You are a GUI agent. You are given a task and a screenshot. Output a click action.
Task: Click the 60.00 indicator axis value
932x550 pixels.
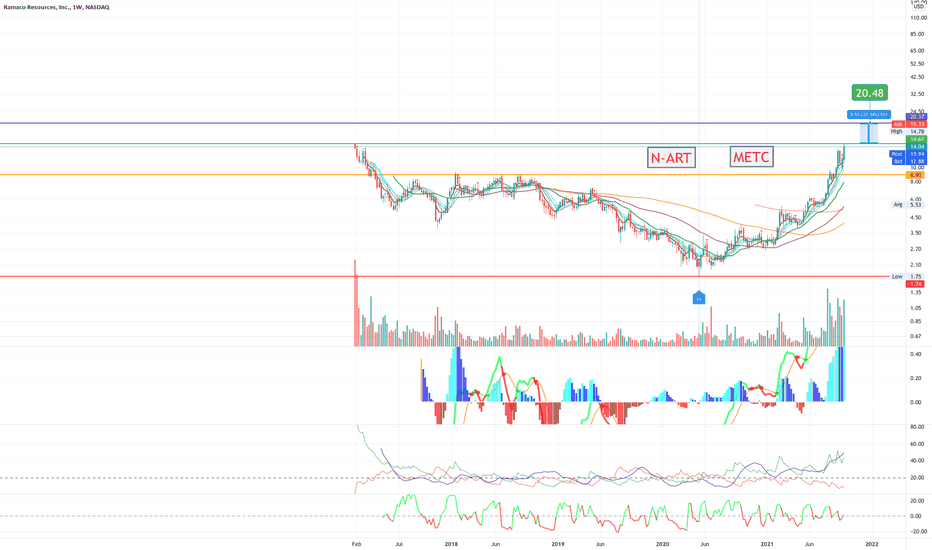pos(917,444)
